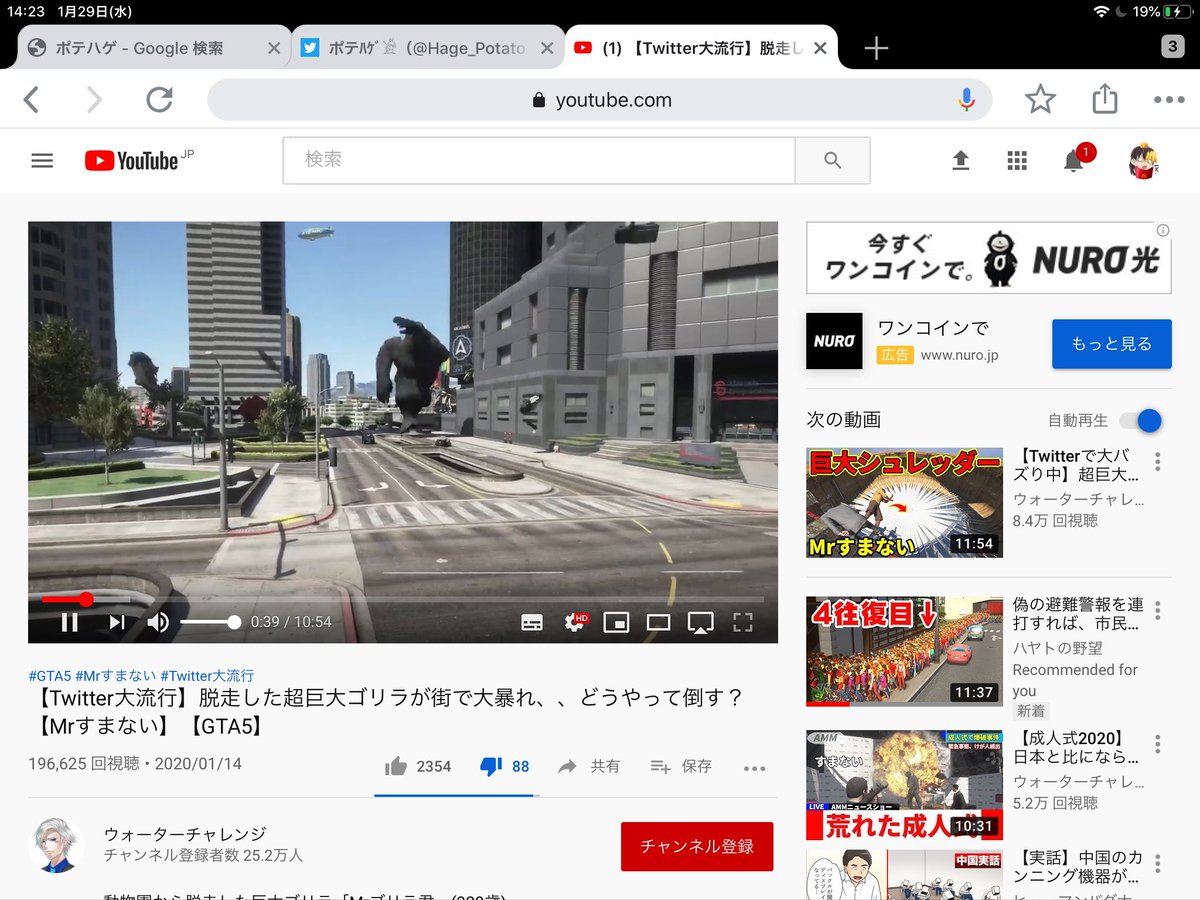The width and height of the screenshot is (1200, 900).
Task: Subscribe with チャンネル登録 button
Action: (697, 846)
